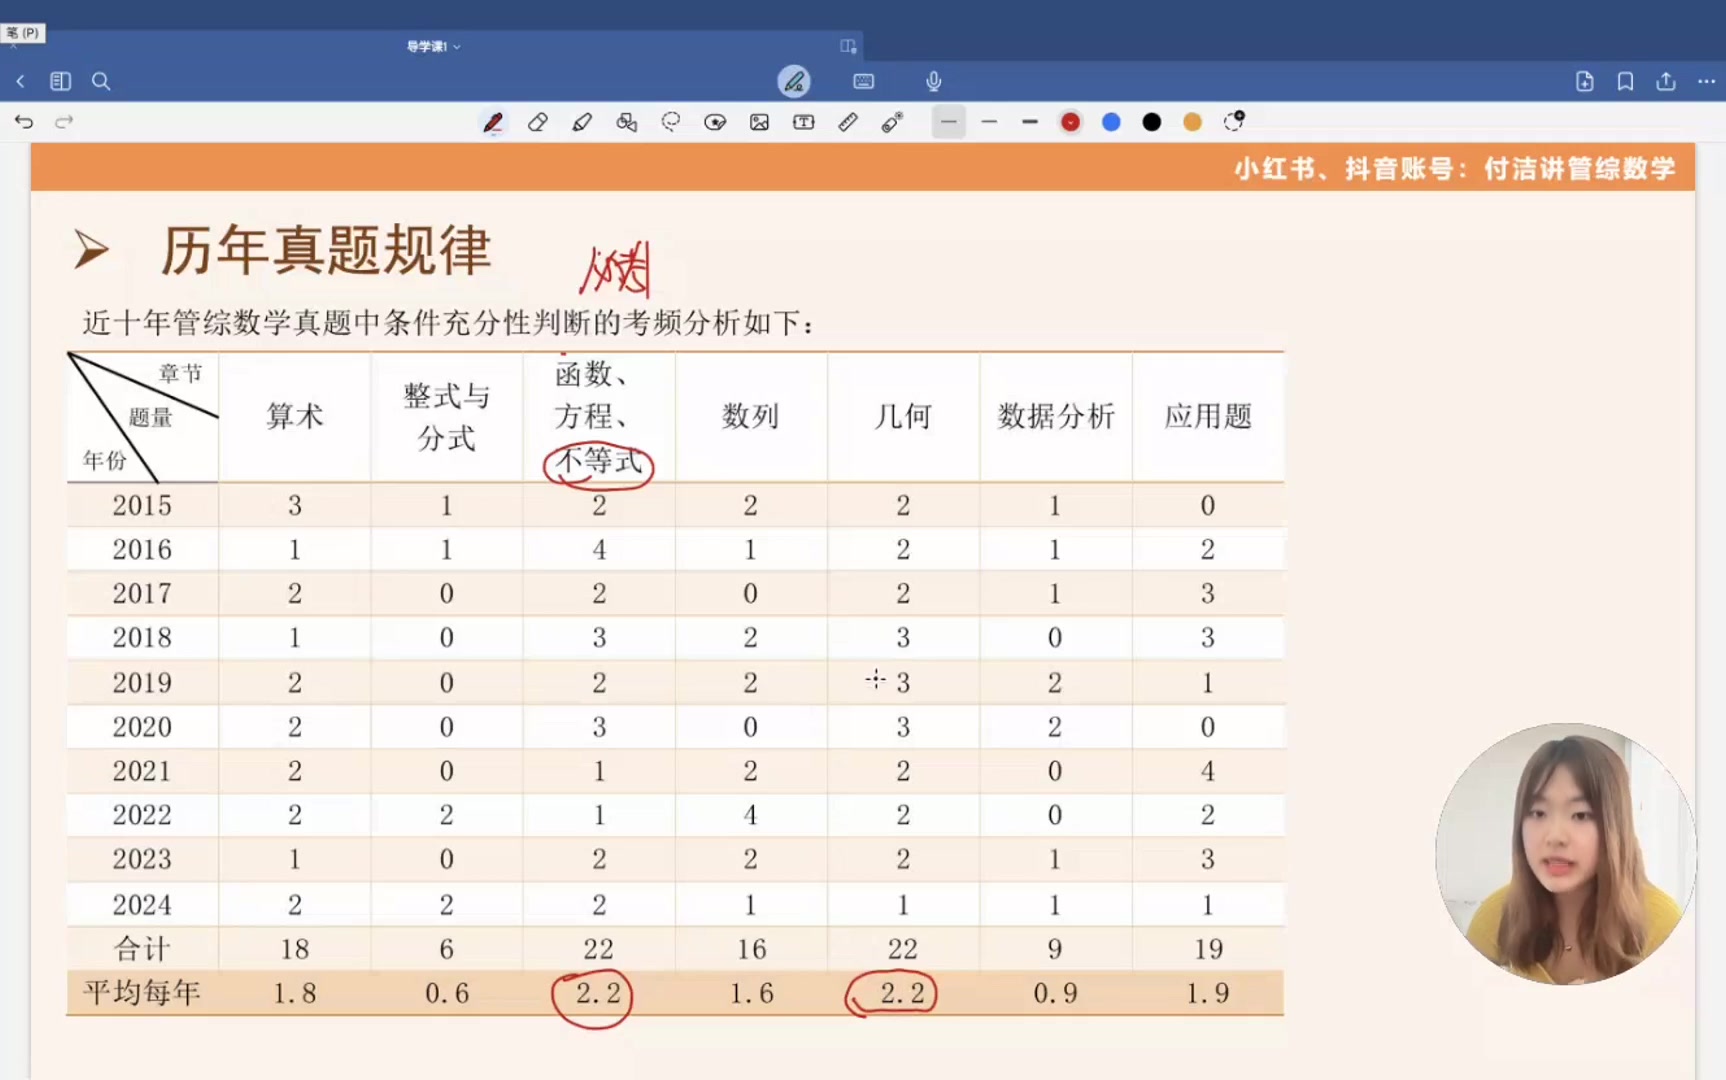Image resolution: width=1726 pixels, height=1080 pixels.
Task: Click the 数据分析 column header
Action: tap(1056, 416)
